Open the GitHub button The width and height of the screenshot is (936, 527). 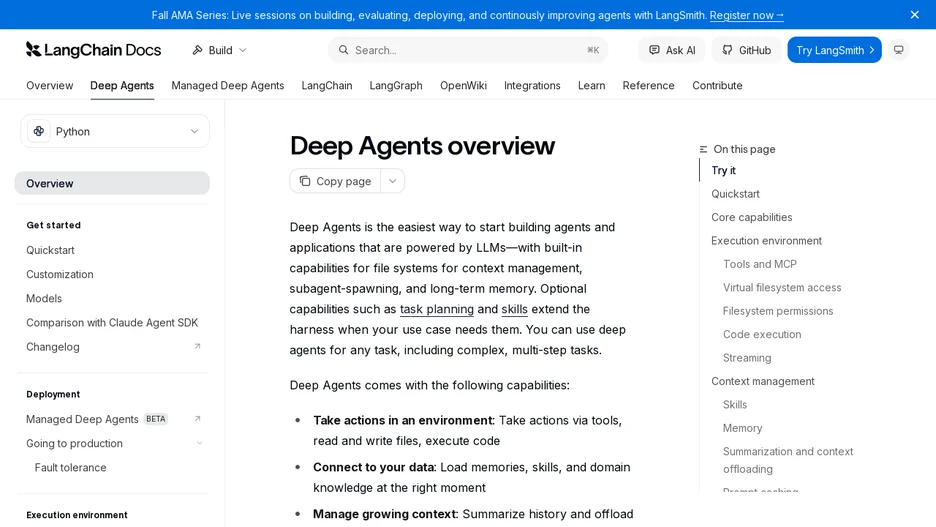[746, 50]
